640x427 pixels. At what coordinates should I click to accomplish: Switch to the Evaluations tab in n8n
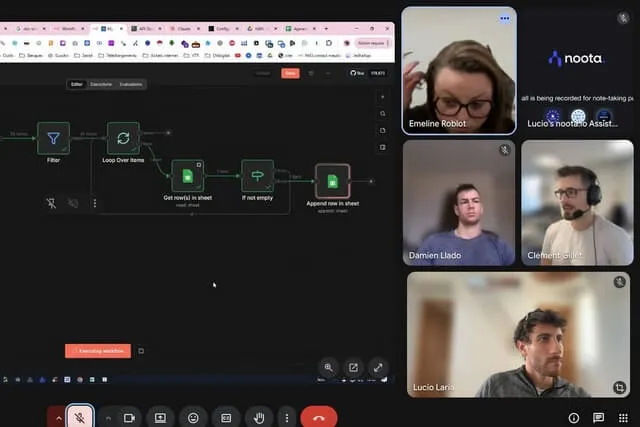click(131, 85)
